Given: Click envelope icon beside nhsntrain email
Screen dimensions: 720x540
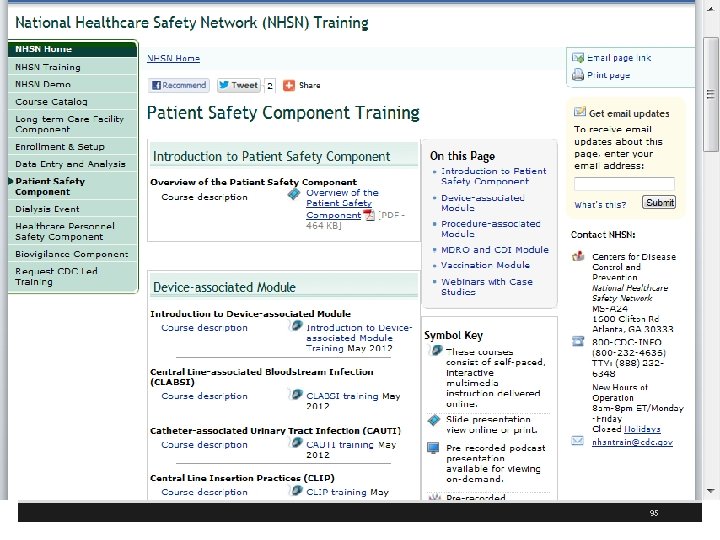Looking at the screenshot, I should pos(577,441).
